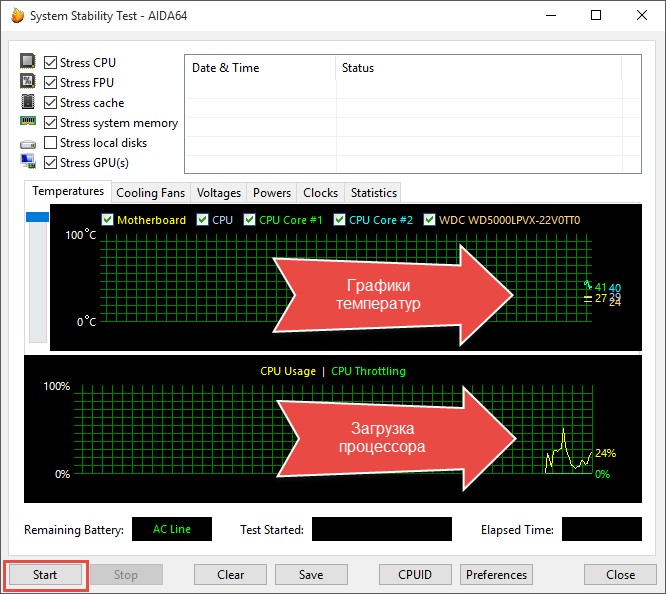Close the stability test window via Close button
Screen dimensions: 666x594
621,575
